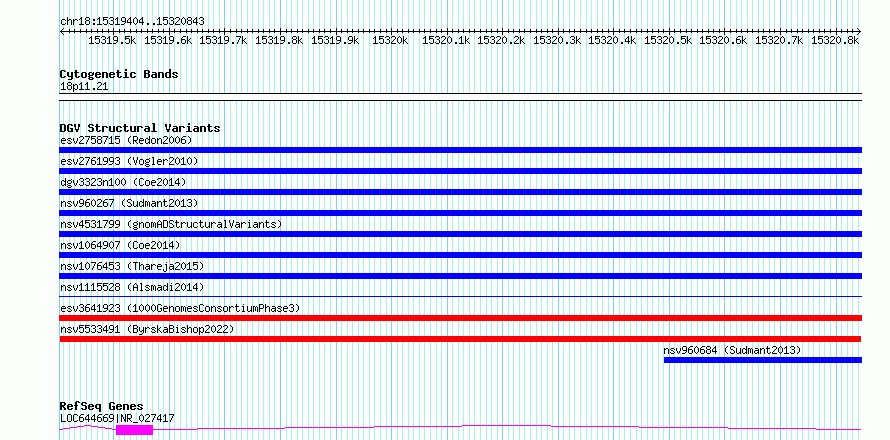
Task: Select the blue bar under dgv3323n100
Action: point(461,192)
